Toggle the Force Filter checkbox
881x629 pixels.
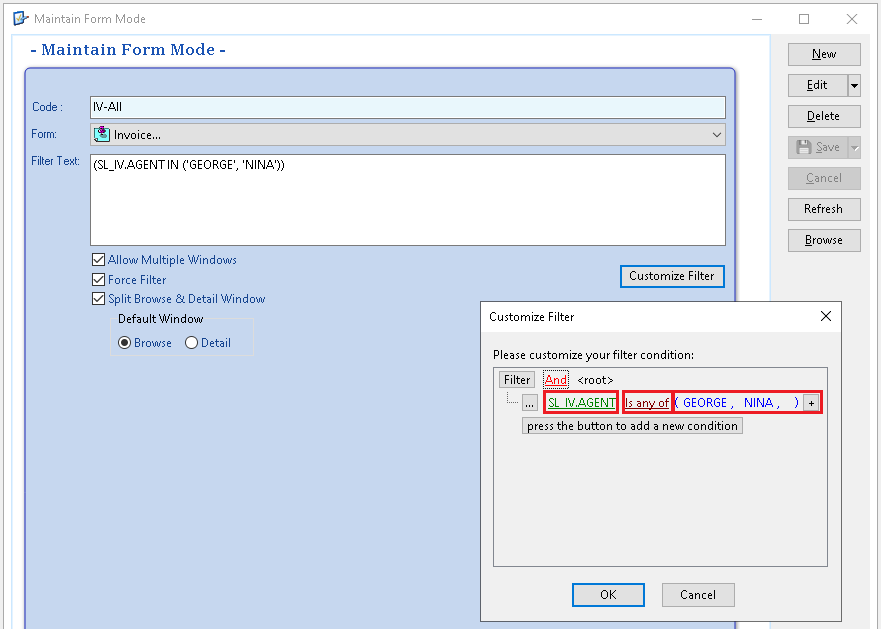click(98, 280)
